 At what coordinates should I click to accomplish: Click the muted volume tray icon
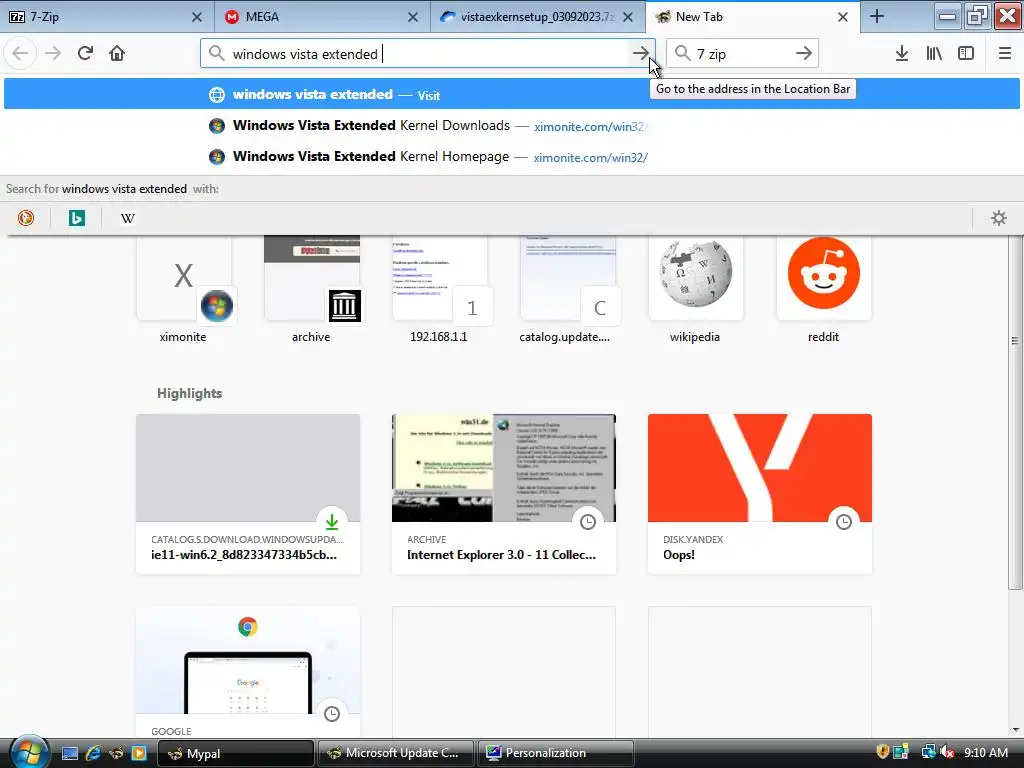[x=947, y=752]
